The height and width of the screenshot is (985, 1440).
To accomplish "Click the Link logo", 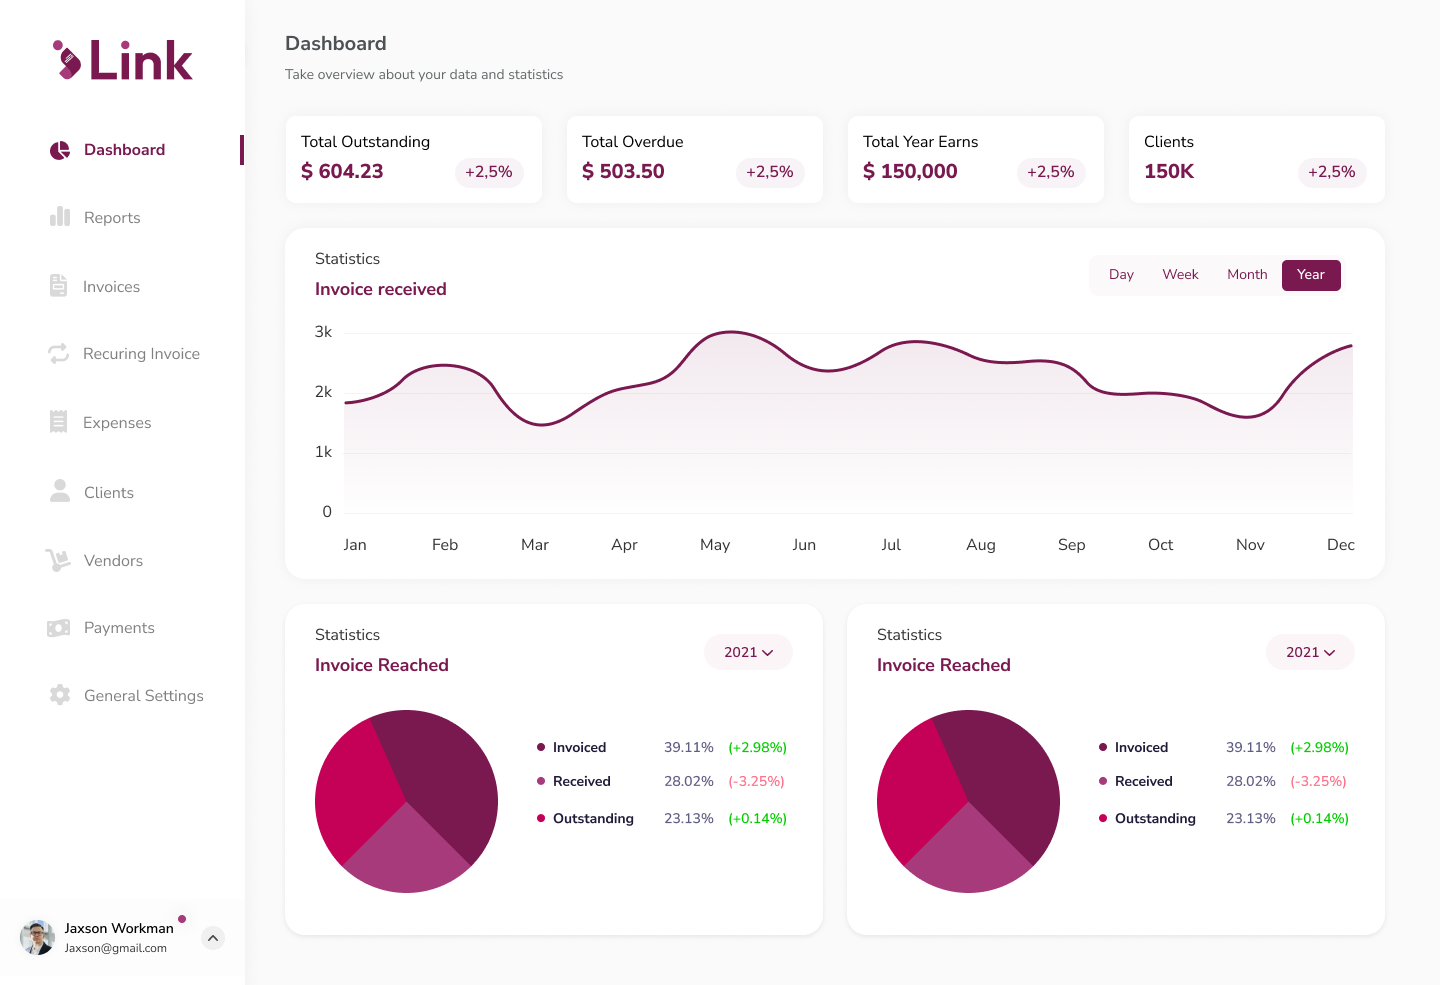I will click(122, 61).
